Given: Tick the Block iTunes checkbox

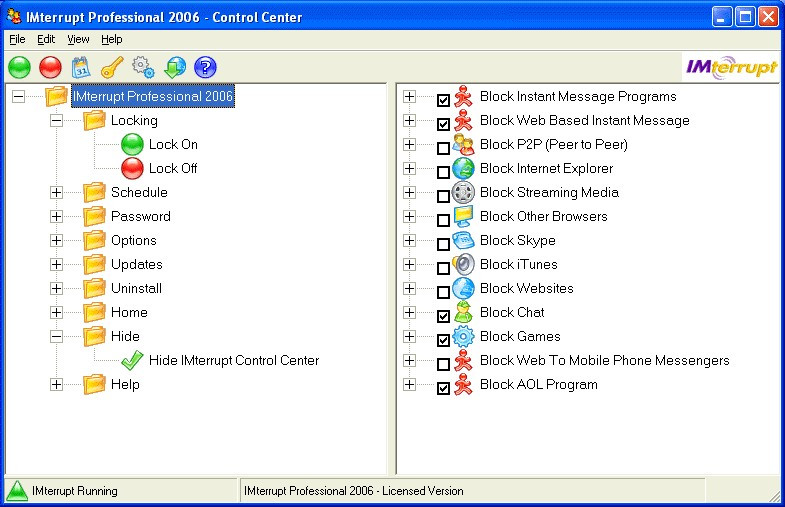Looking at the screenshot, I should coord(443,268).
